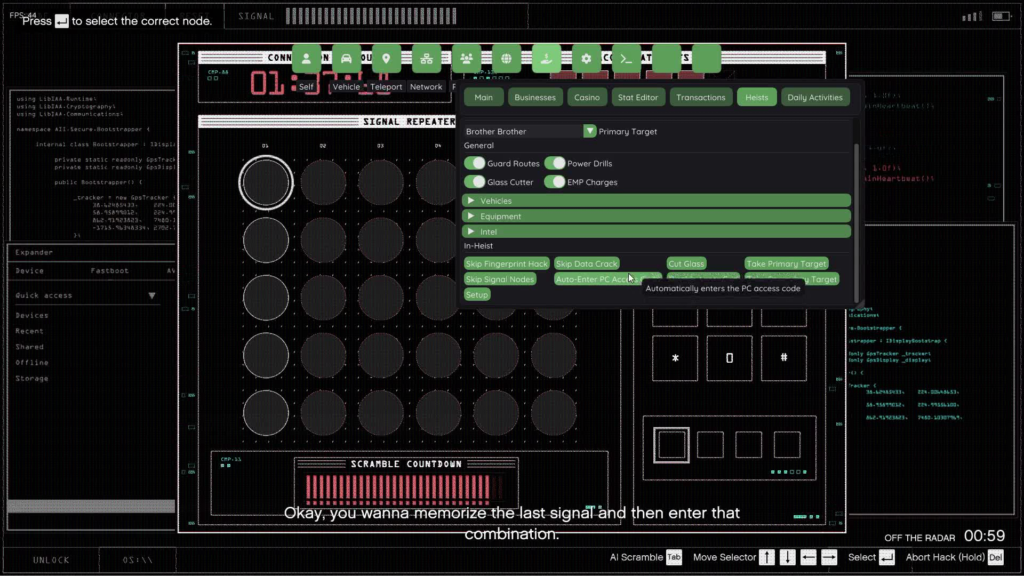The height and width of the screenshot is (576, 1024).
Task: Open the Self (person) icon menu
Action: pos(306,59)
